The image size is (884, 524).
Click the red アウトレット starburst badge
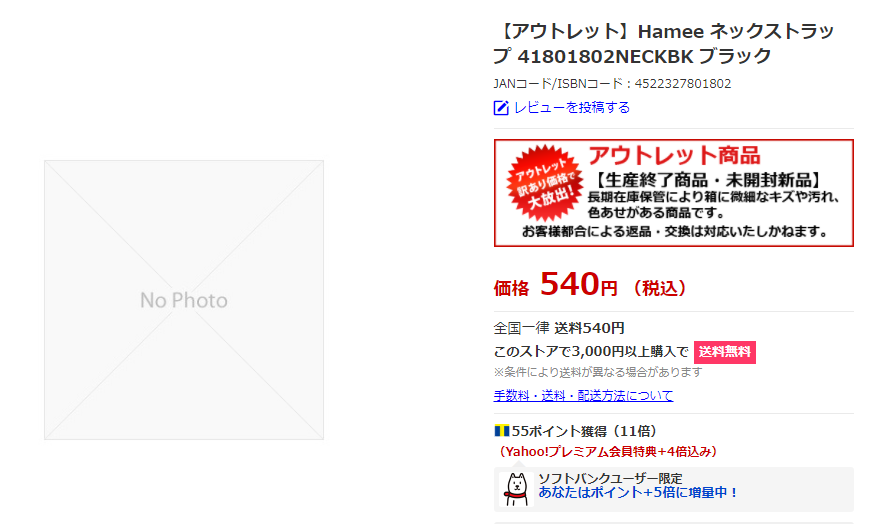coord(546,183)
